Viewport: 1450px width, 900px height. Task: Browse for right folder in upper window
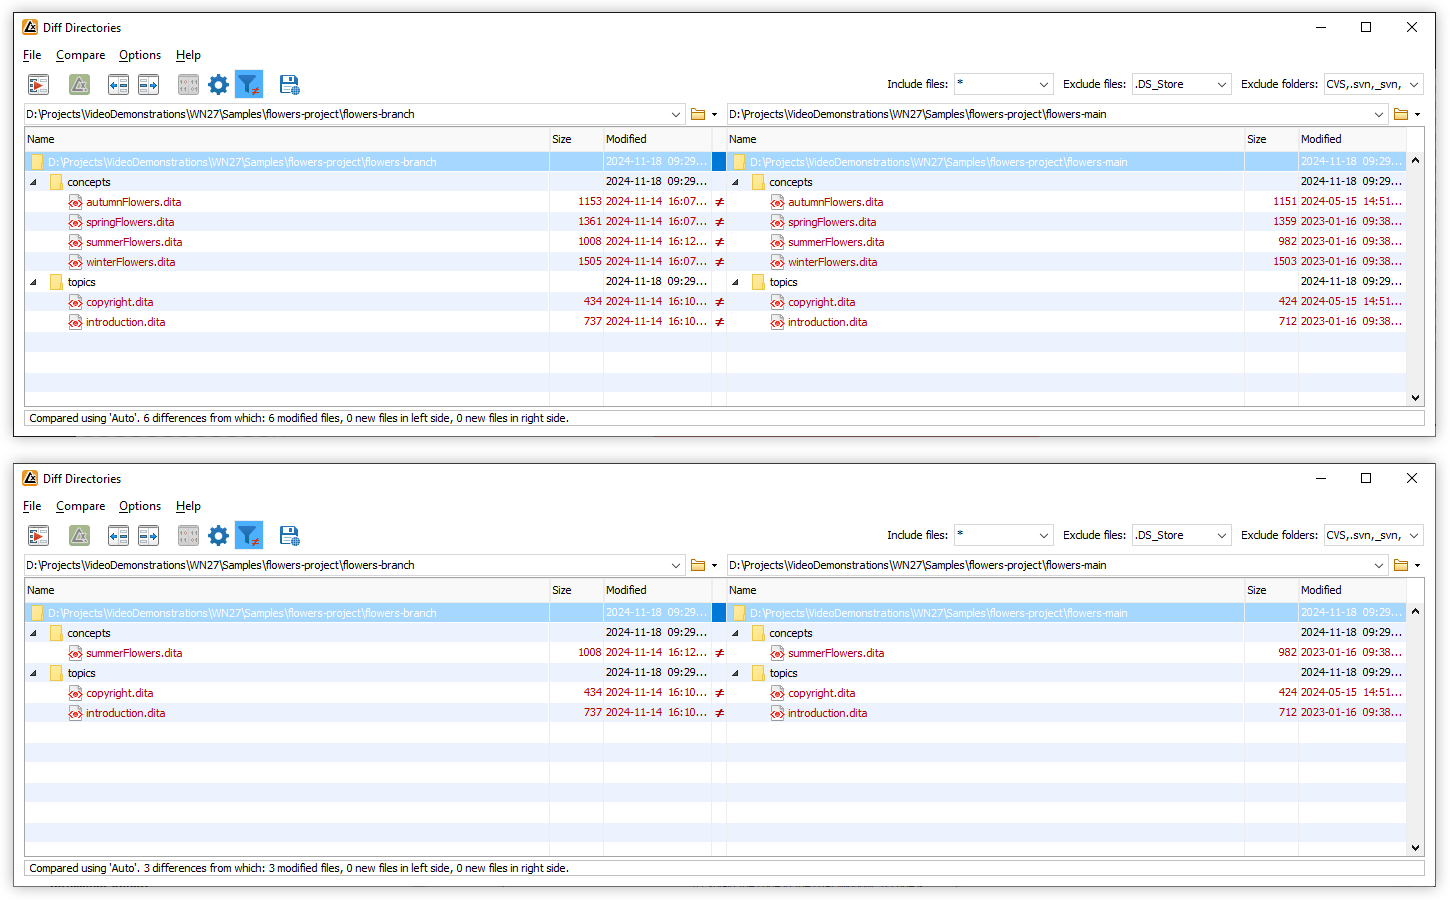coord(1401,114)
